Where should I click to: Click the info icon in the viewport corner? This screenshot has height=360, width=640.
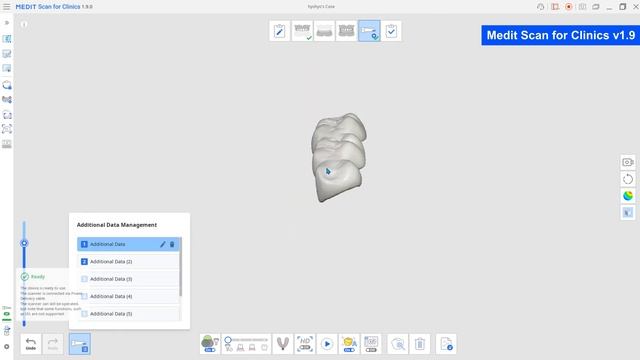(24, 24)
